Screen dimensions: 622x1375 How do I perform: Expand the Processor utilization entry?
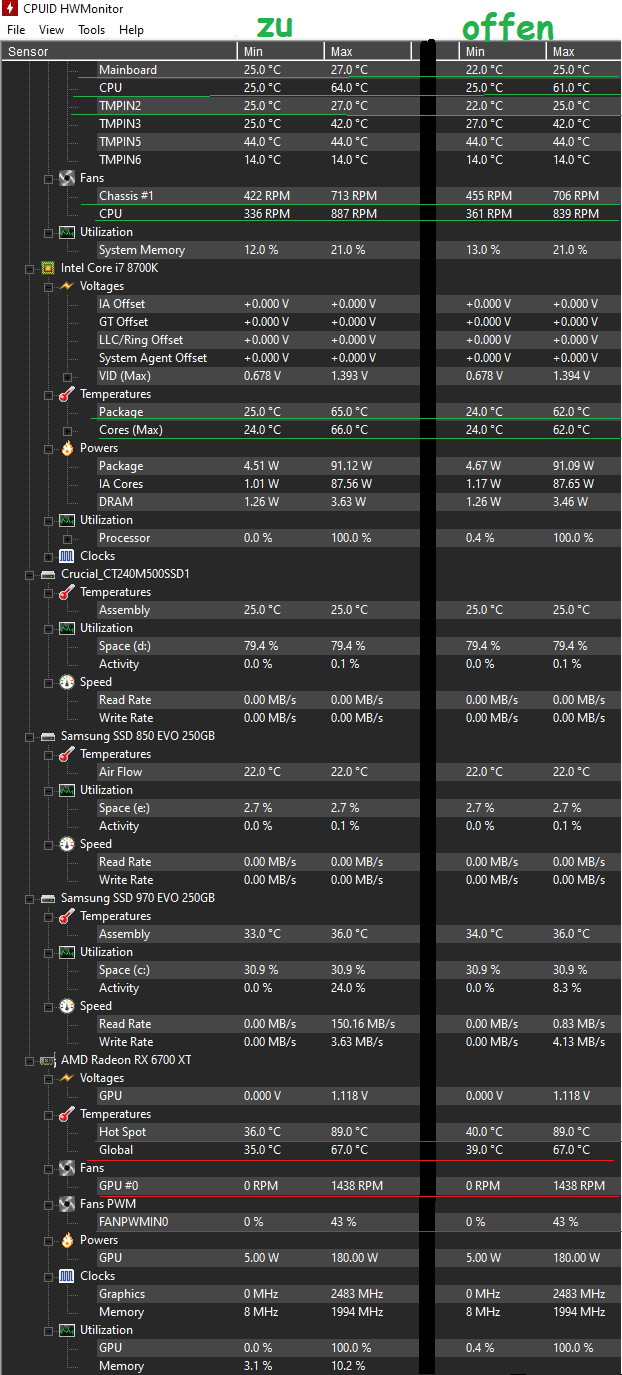pos(67,538)
